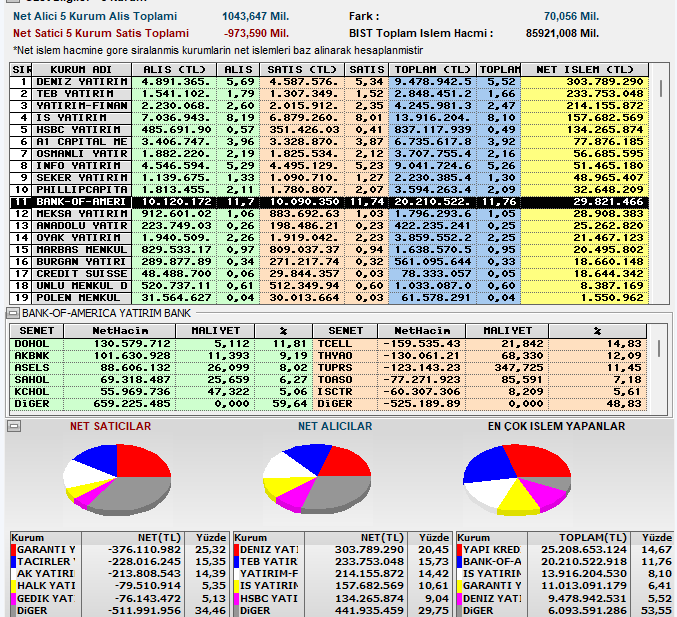The height and width of the screenshot is (617, 677).
Task: Select the INFO YATIRIM row
Action: 329,166
